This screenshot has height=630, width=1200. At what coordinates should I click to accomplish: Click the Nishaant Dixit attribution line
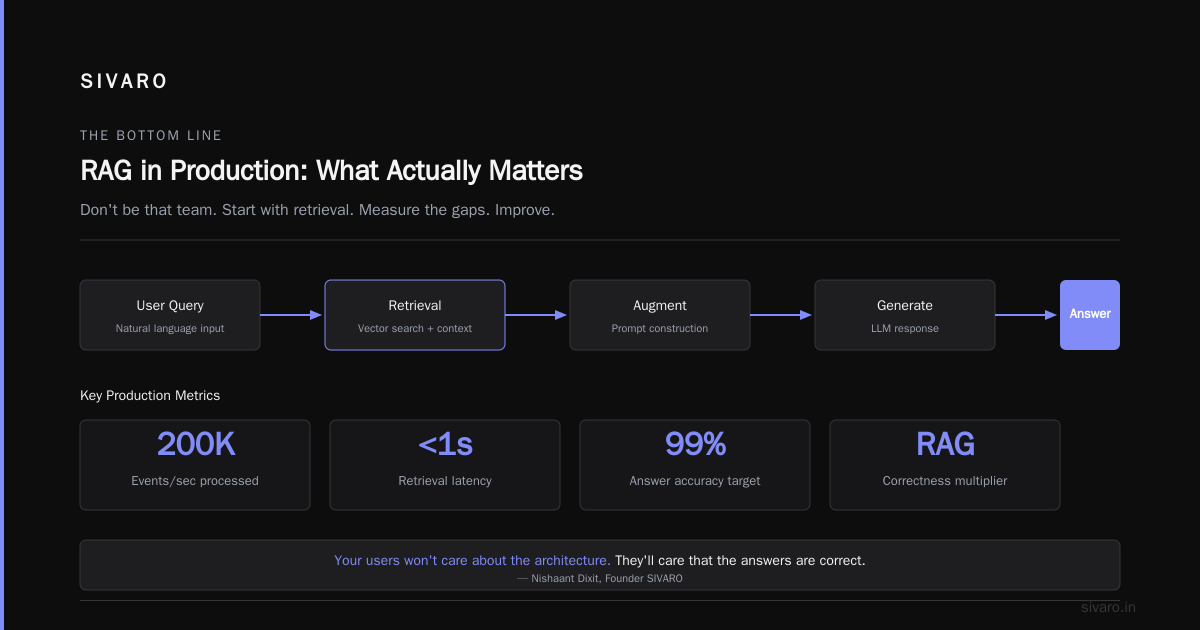tap(600, 579)
